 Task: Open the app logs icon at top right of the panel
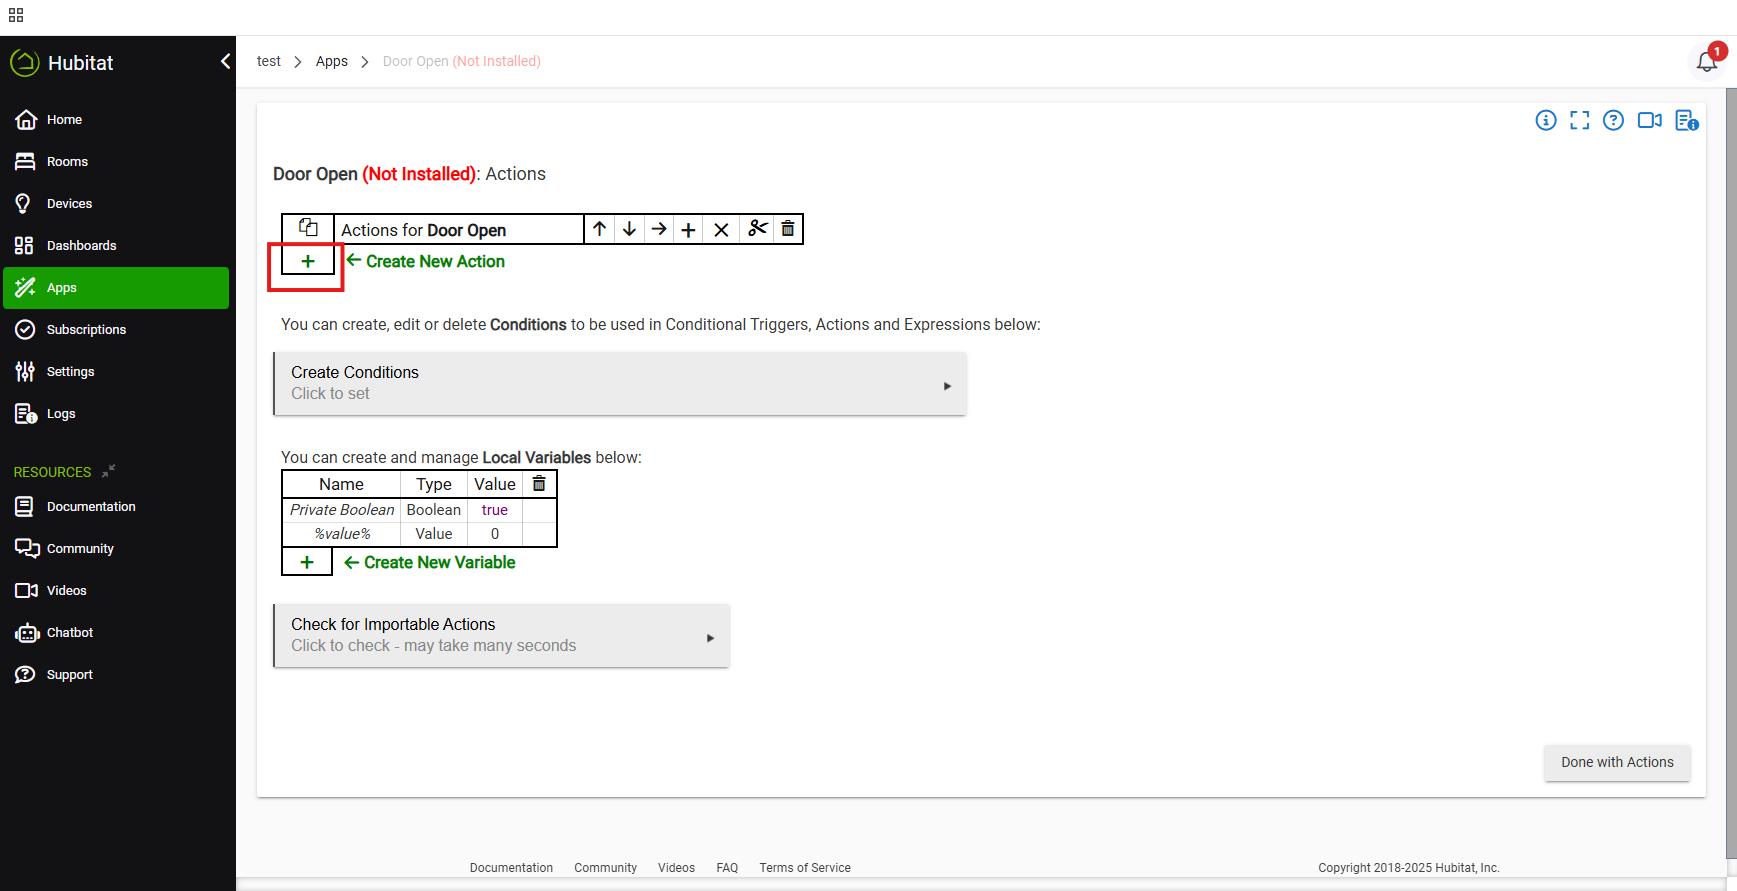[x=1687, y=121]
